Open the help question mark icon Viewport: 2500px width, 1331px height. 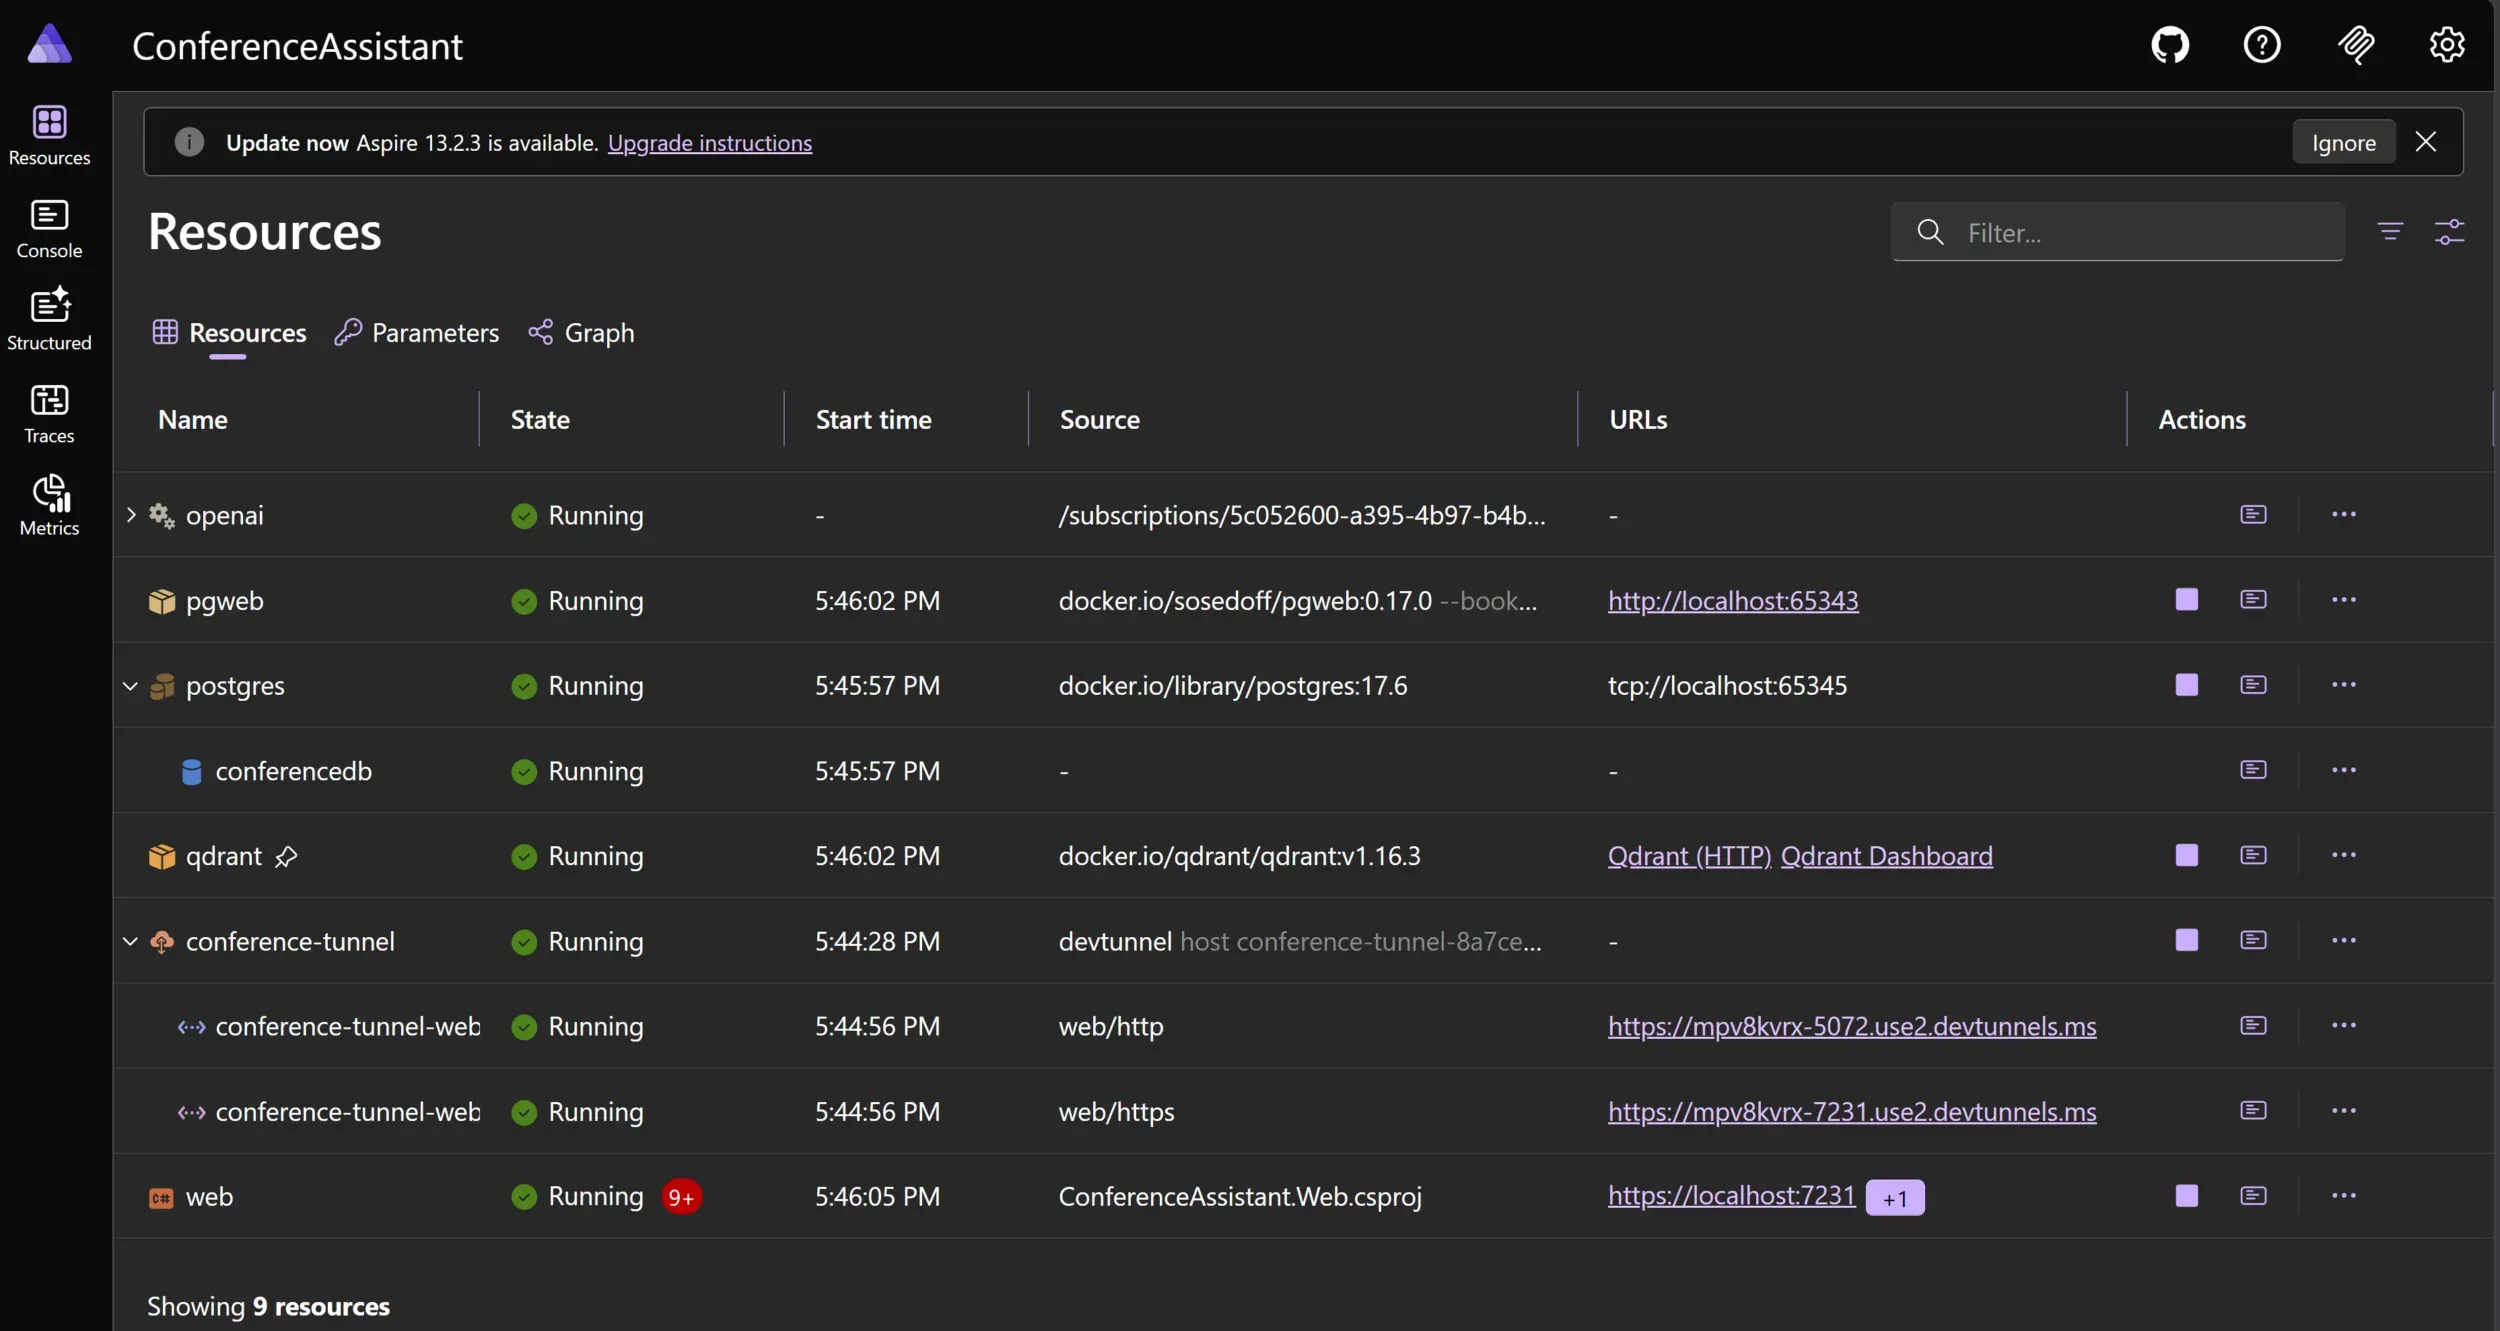(2262, 45)
